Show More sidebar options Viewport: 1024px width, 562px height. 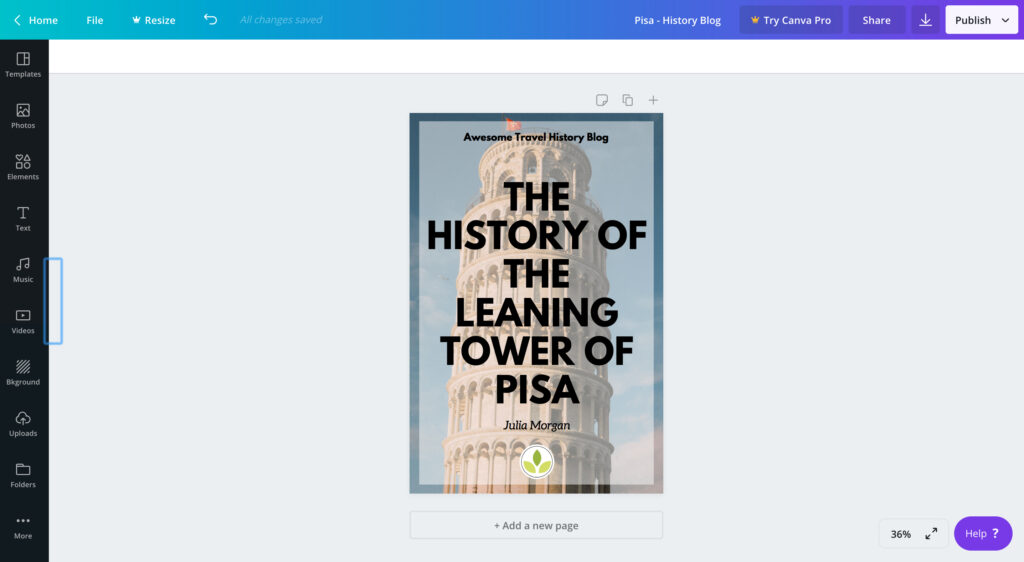(x=23, y=527)
